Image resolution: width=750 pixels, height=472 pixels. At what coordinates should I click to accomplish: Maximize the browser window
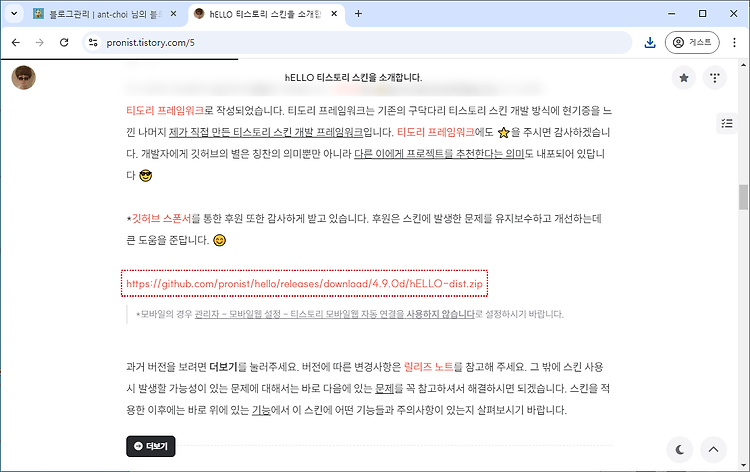point(702,13)
